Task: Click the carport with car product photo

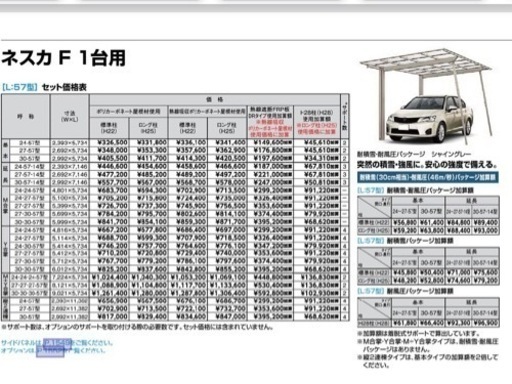Action: coord(425,97)
